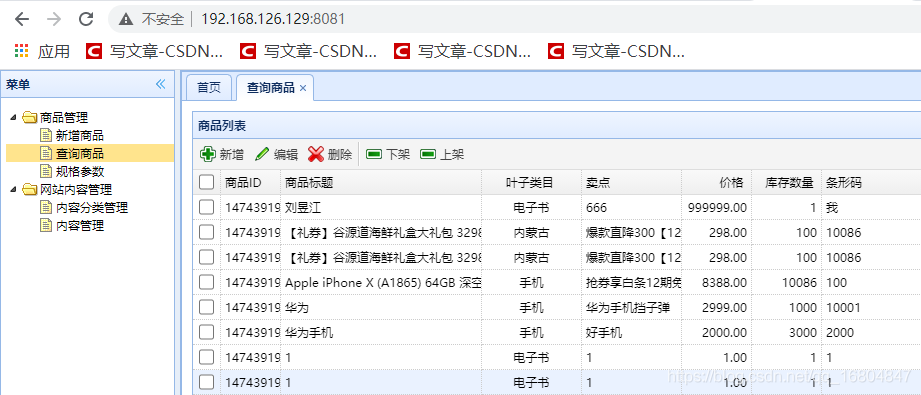Click the address bar showing 192.168.126.129:8081
This screenshot has height=395, width=921.
[273, 19]
